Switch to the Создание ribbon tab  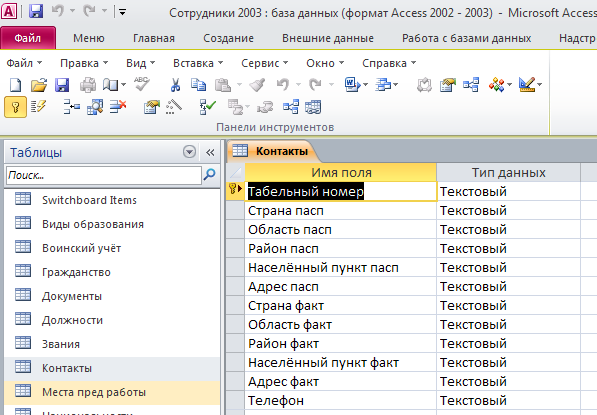(228, 38)
